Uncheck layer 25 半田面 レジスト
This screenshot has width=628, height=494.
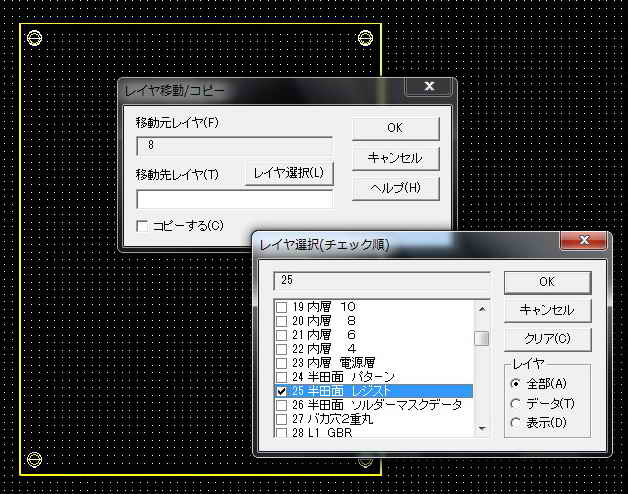point(282,391)
